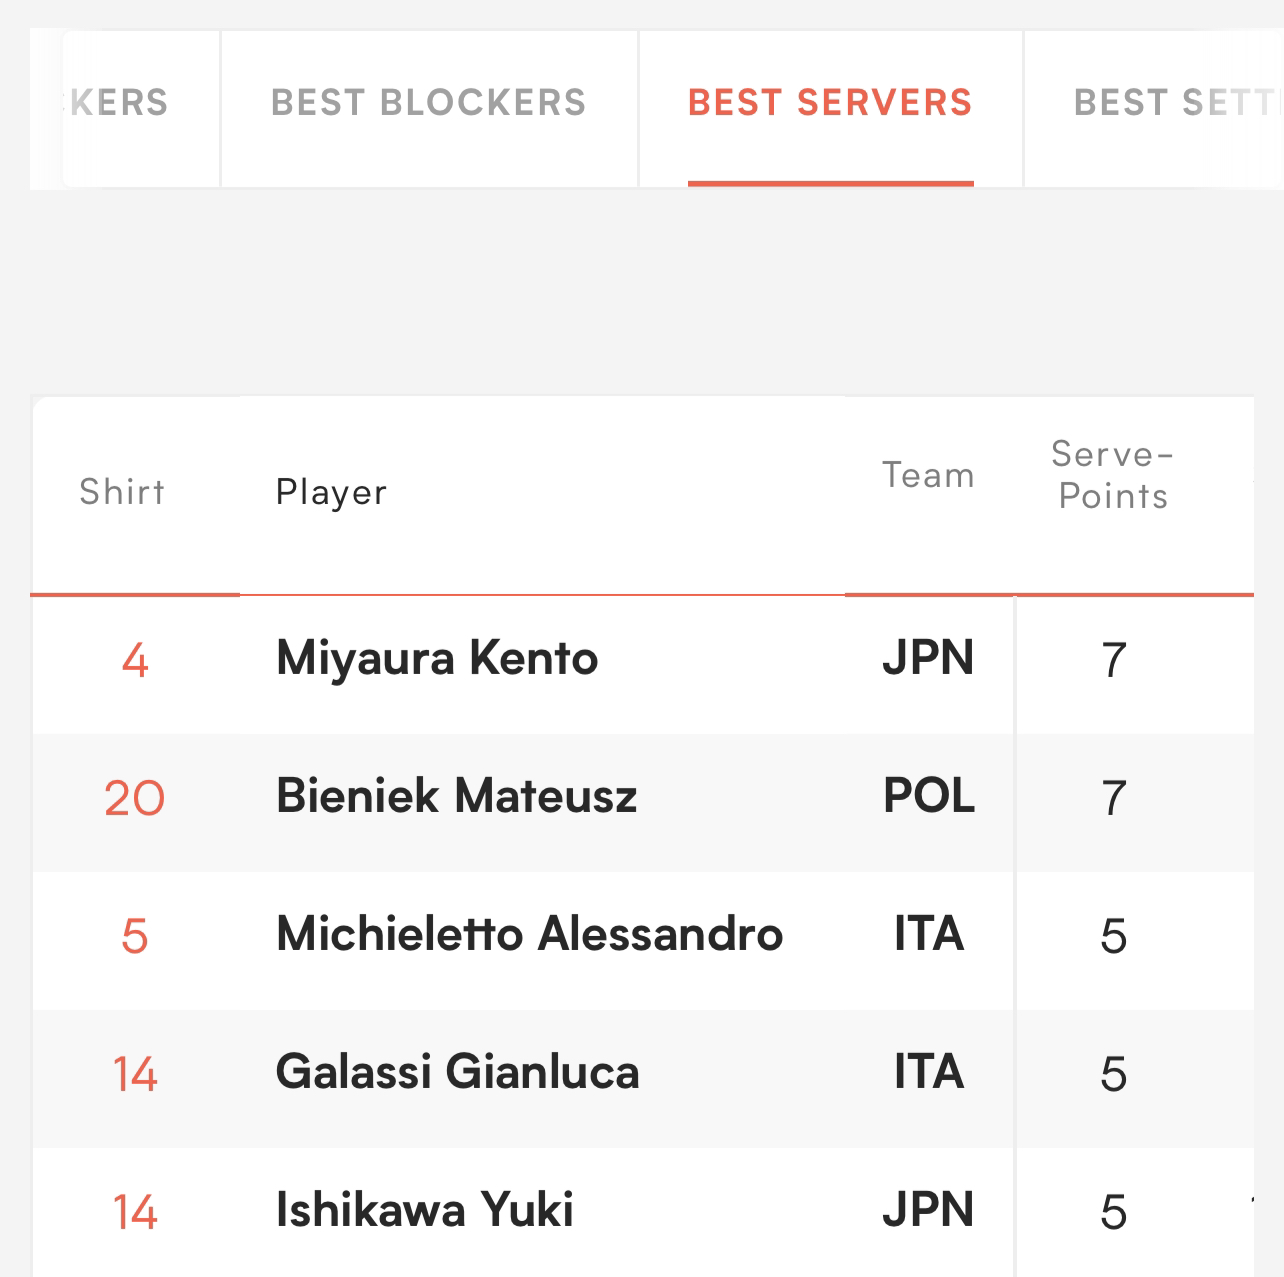1284x1277 pixels.
Task: Open Michieletto Alessandro player name
Action: tap(529, 934)
